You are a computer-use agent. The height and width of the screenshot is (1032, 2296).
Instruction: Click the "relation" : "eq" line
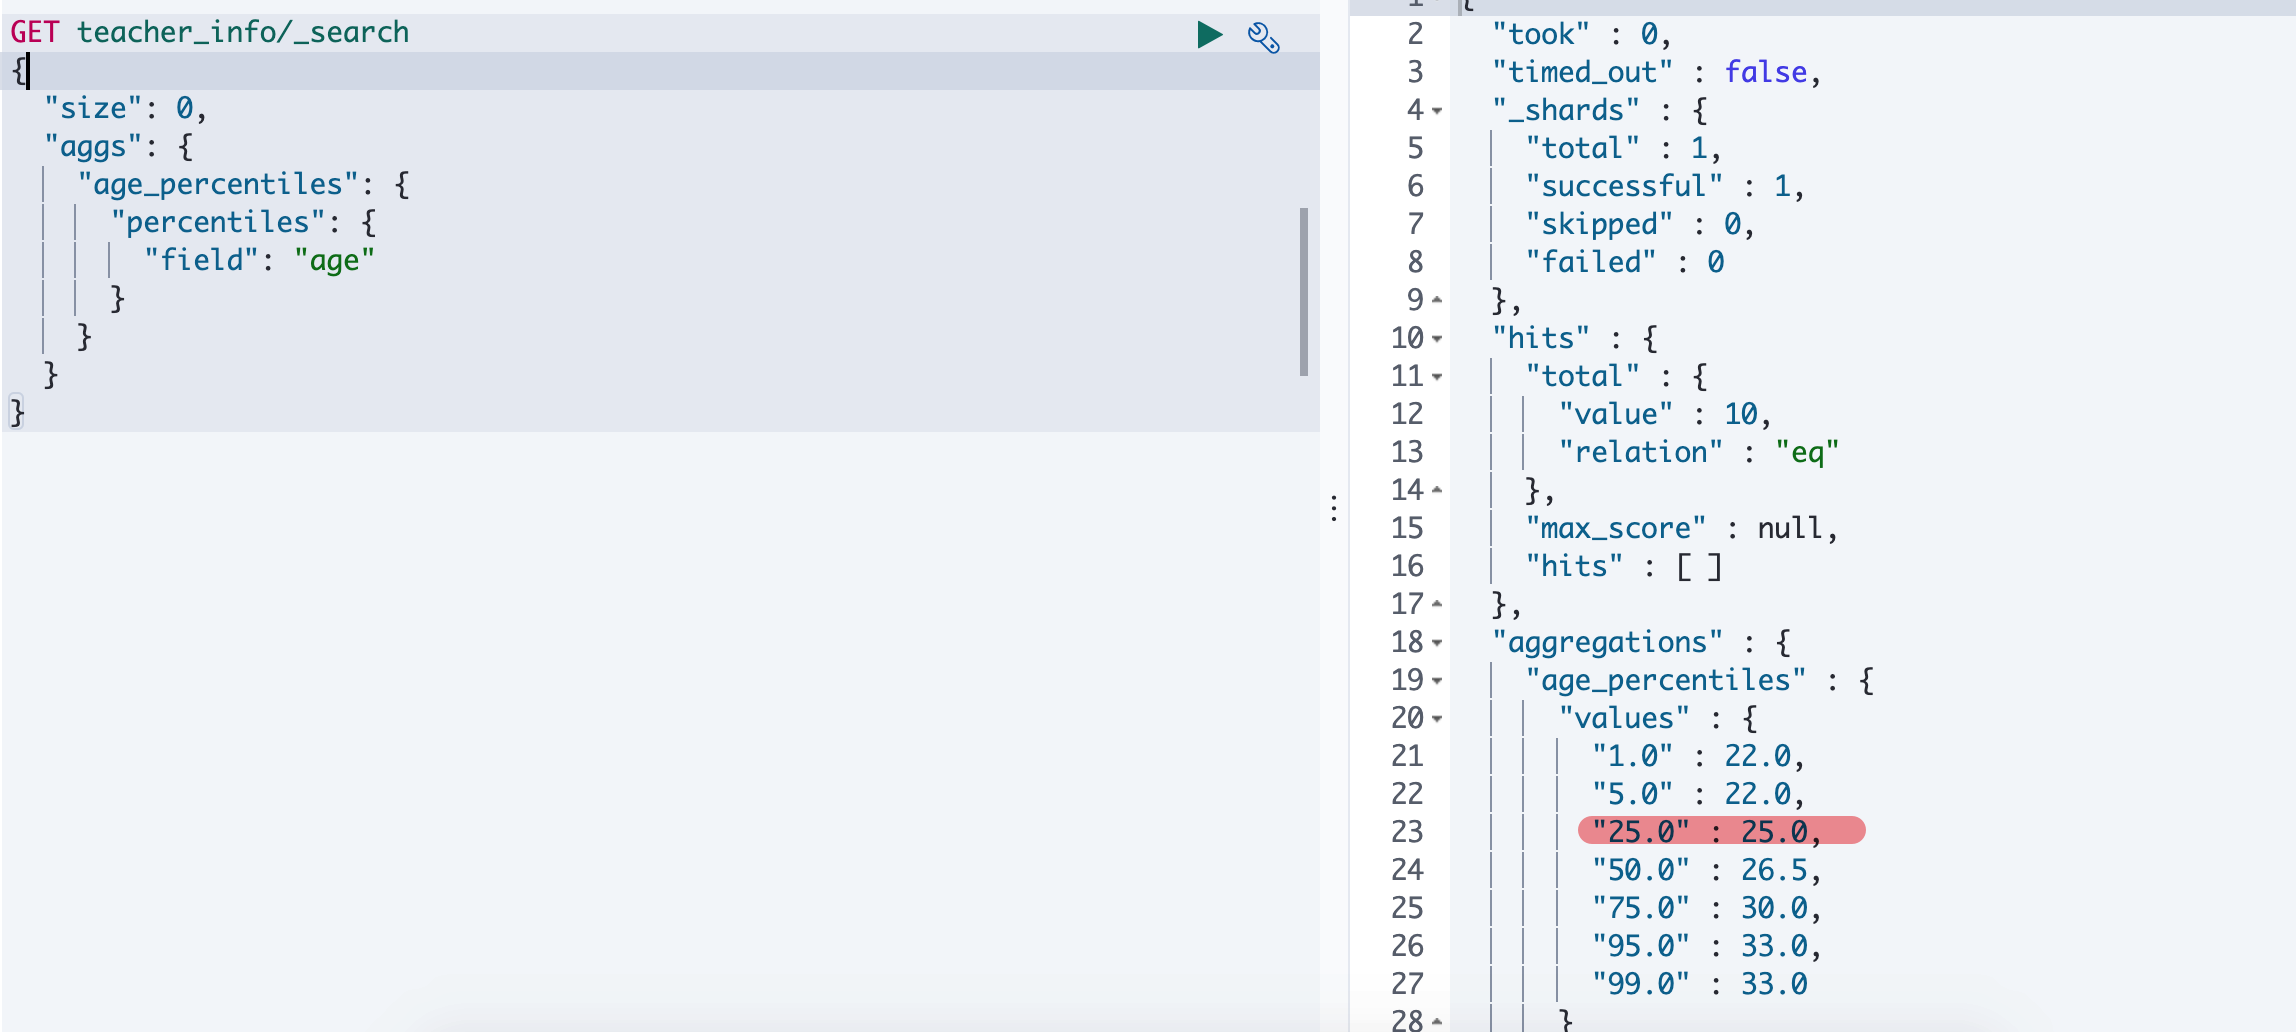[x=1699, y=452]
